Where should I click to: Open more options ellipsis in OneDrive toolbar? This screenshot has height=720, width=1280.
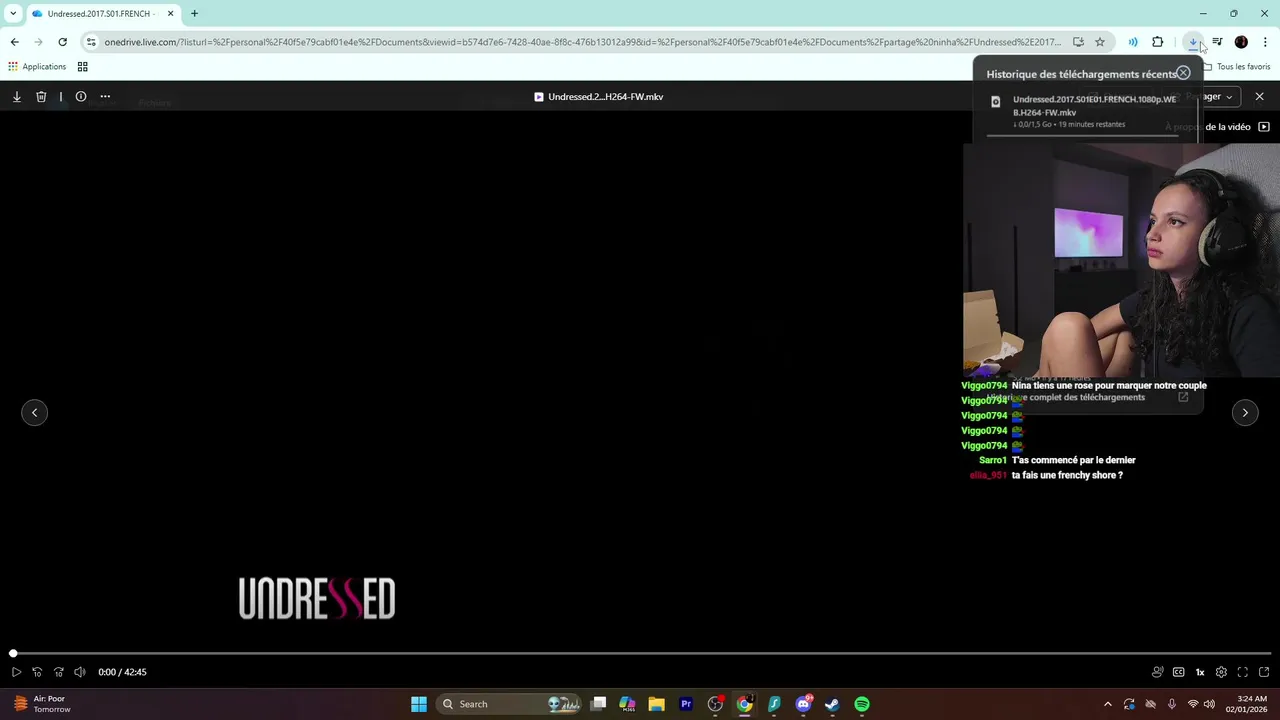[105, 97]
